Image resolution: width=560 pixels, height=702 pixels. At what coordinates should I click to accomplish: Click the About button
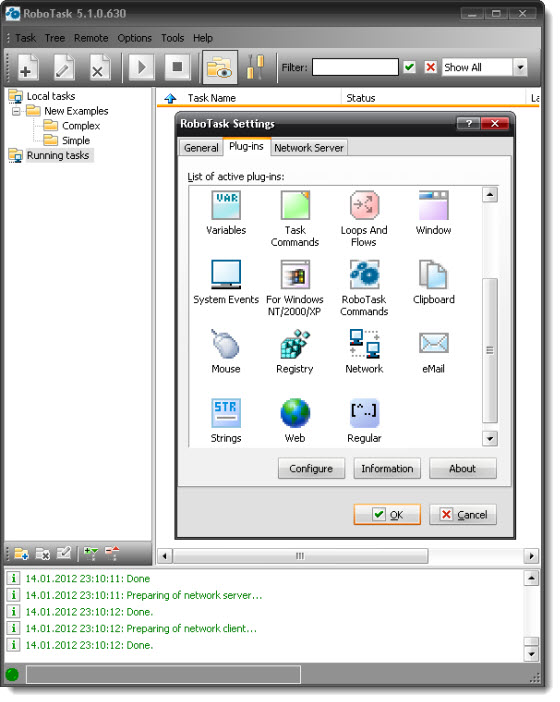[462, 469]
